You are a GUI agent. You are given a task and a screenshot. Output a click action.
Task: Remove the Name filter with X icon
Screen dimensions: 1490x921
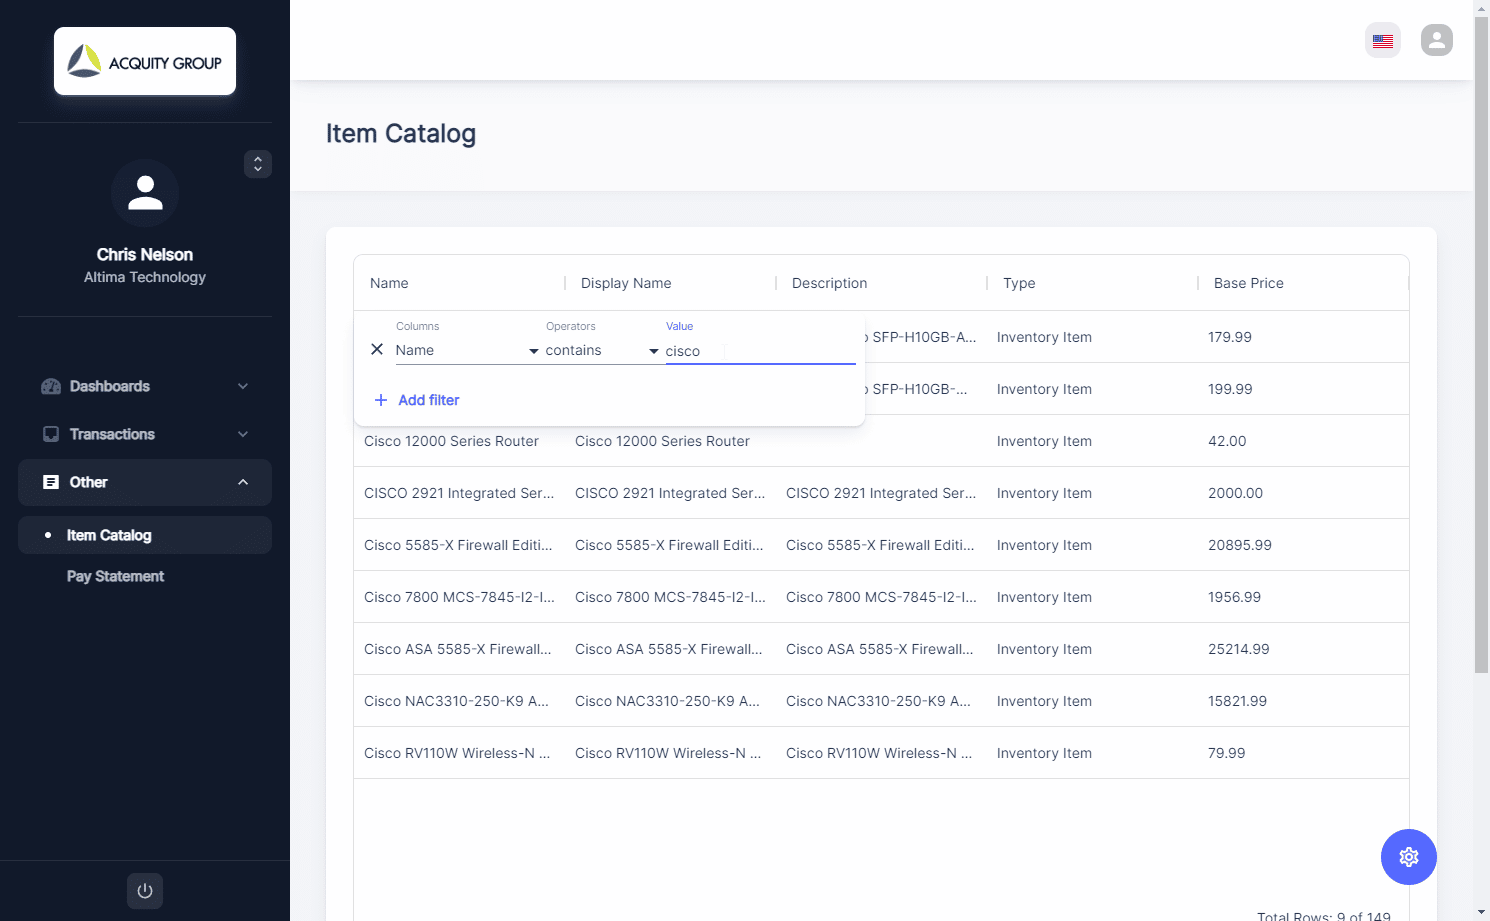[x=377, y=350]
